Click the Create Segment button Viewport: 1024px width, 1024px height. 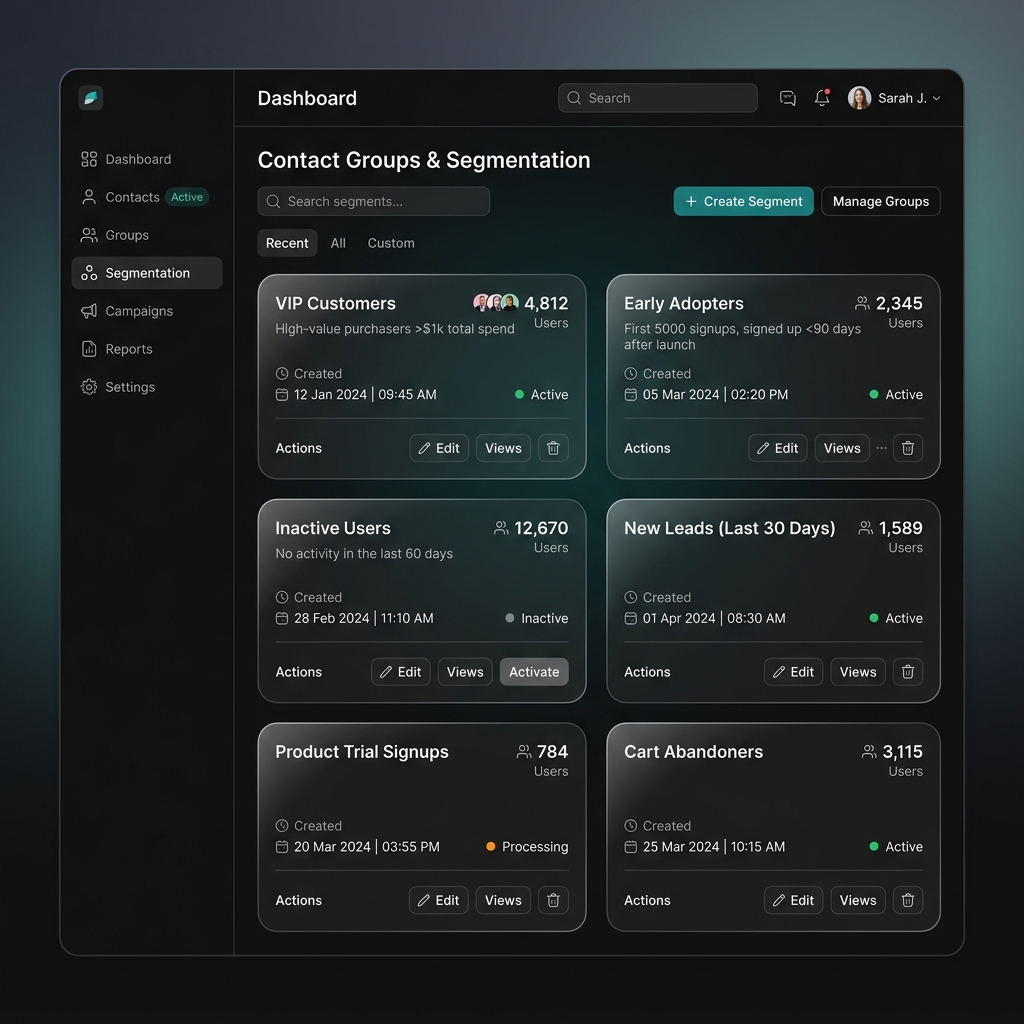tap(743, 201)
